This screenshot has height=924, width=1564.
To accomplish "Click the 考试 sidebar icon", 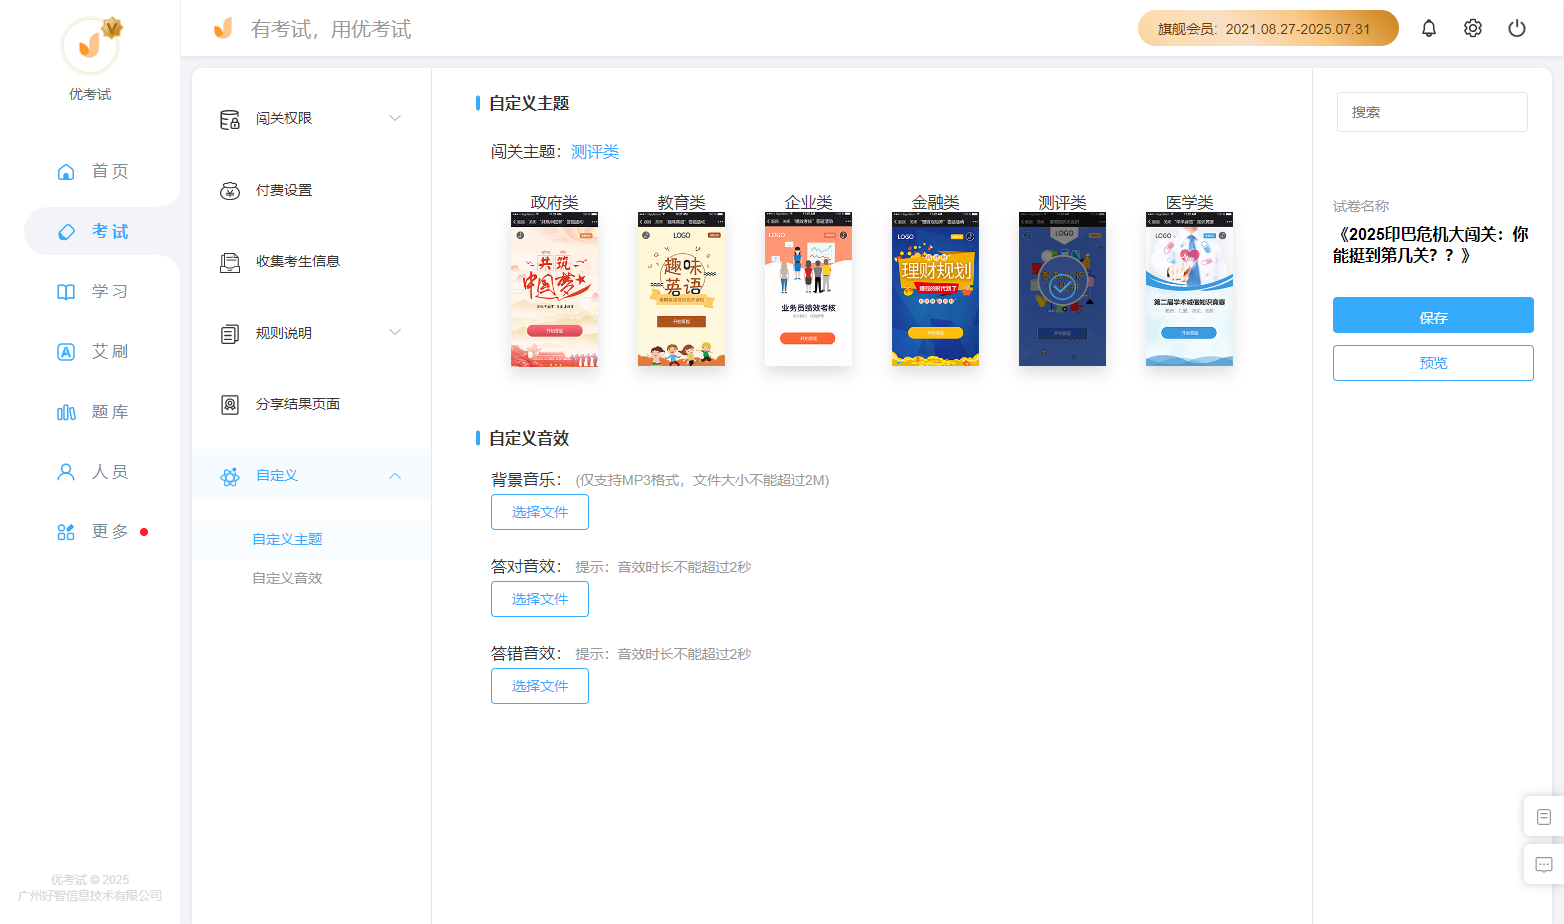I will (x=66, y=232).
